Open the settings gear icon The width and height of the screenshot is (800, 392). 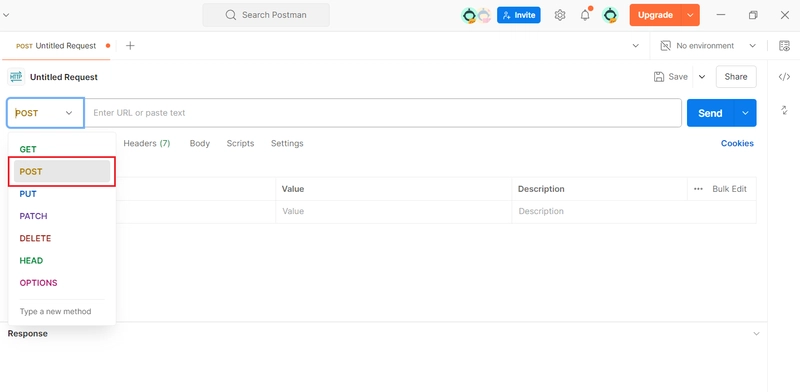[x=560, y=15]
